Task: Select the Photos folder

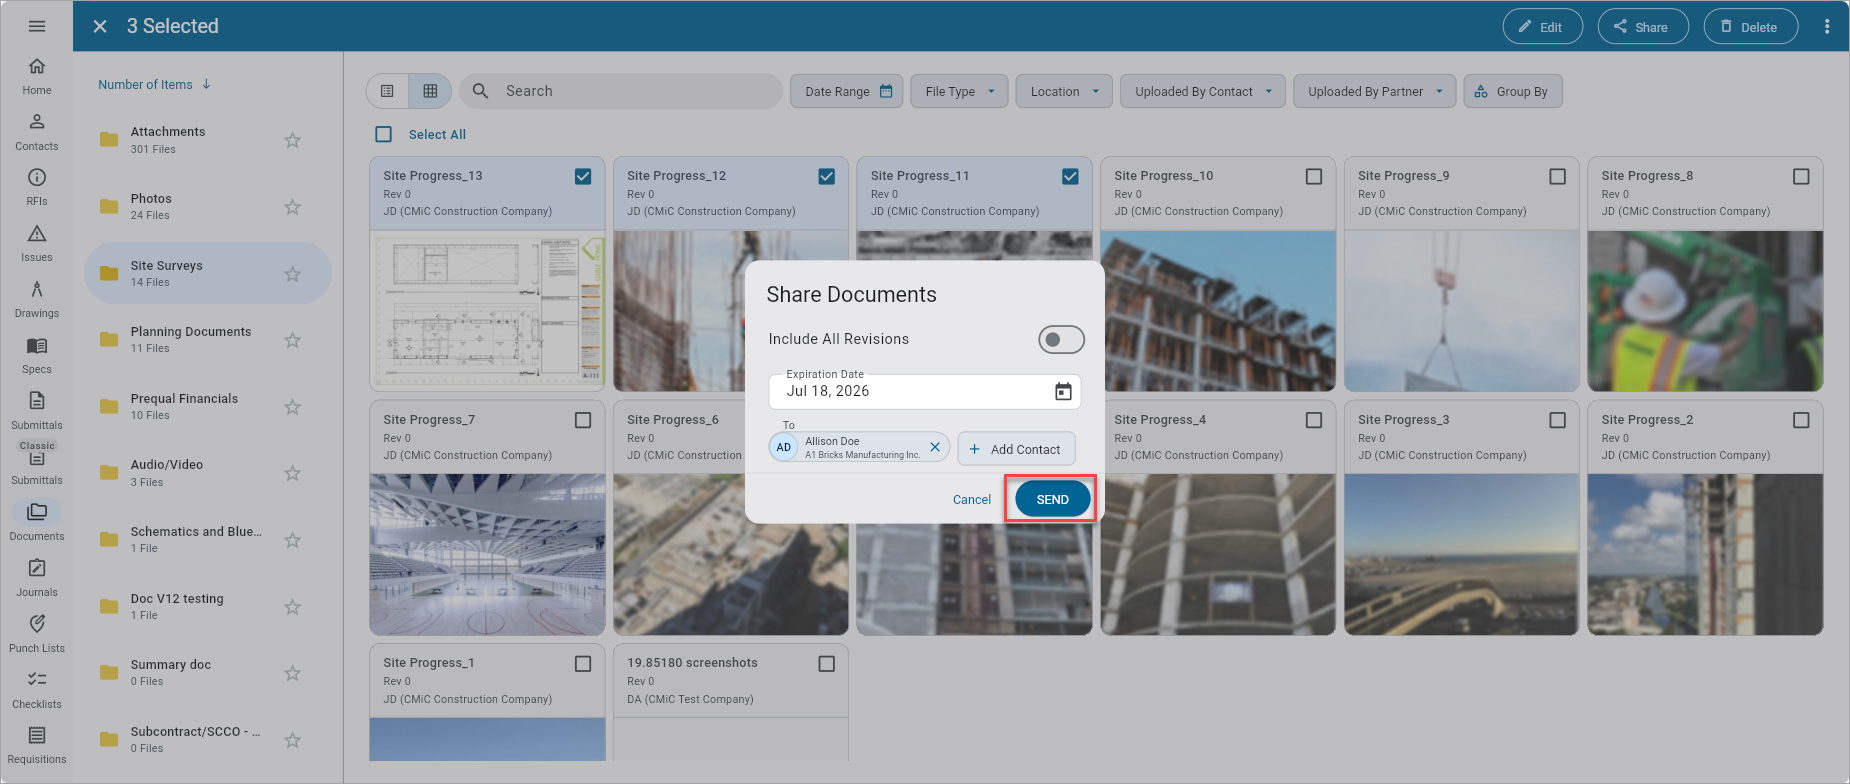Action: (x=208, y=207)
